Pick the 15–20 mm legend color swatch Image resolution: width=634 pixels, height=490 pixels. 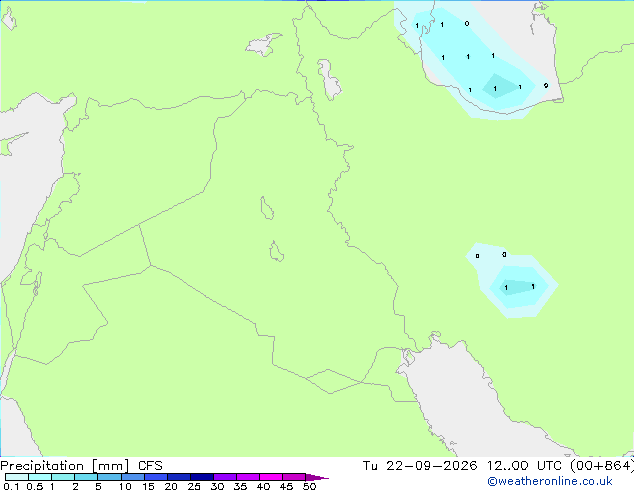coord(156,477)
